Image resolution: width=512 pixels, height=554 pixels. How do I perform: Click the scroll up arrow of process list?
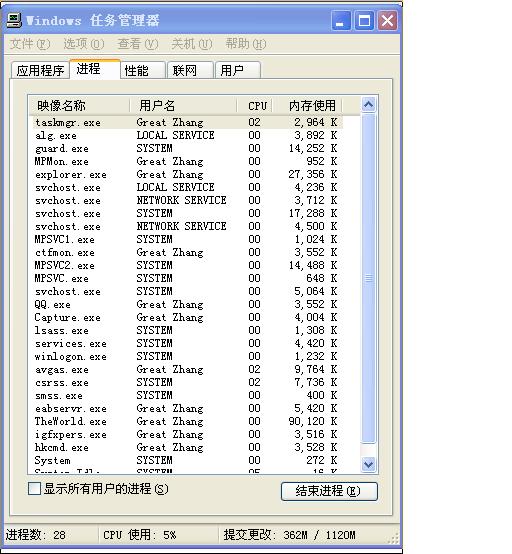(x=369, y=105)
